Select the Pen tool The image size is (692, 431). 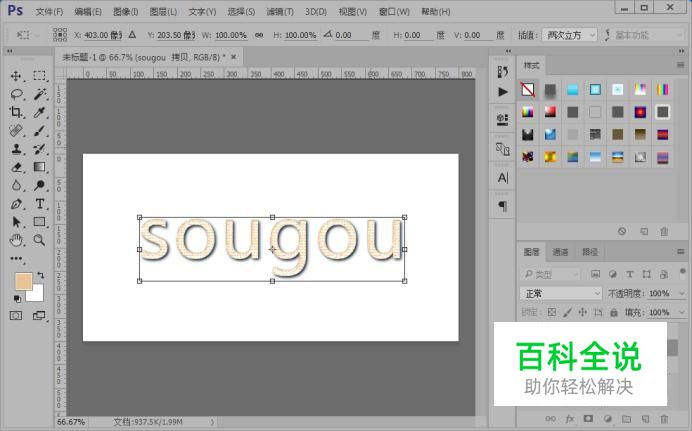[16, 204]
